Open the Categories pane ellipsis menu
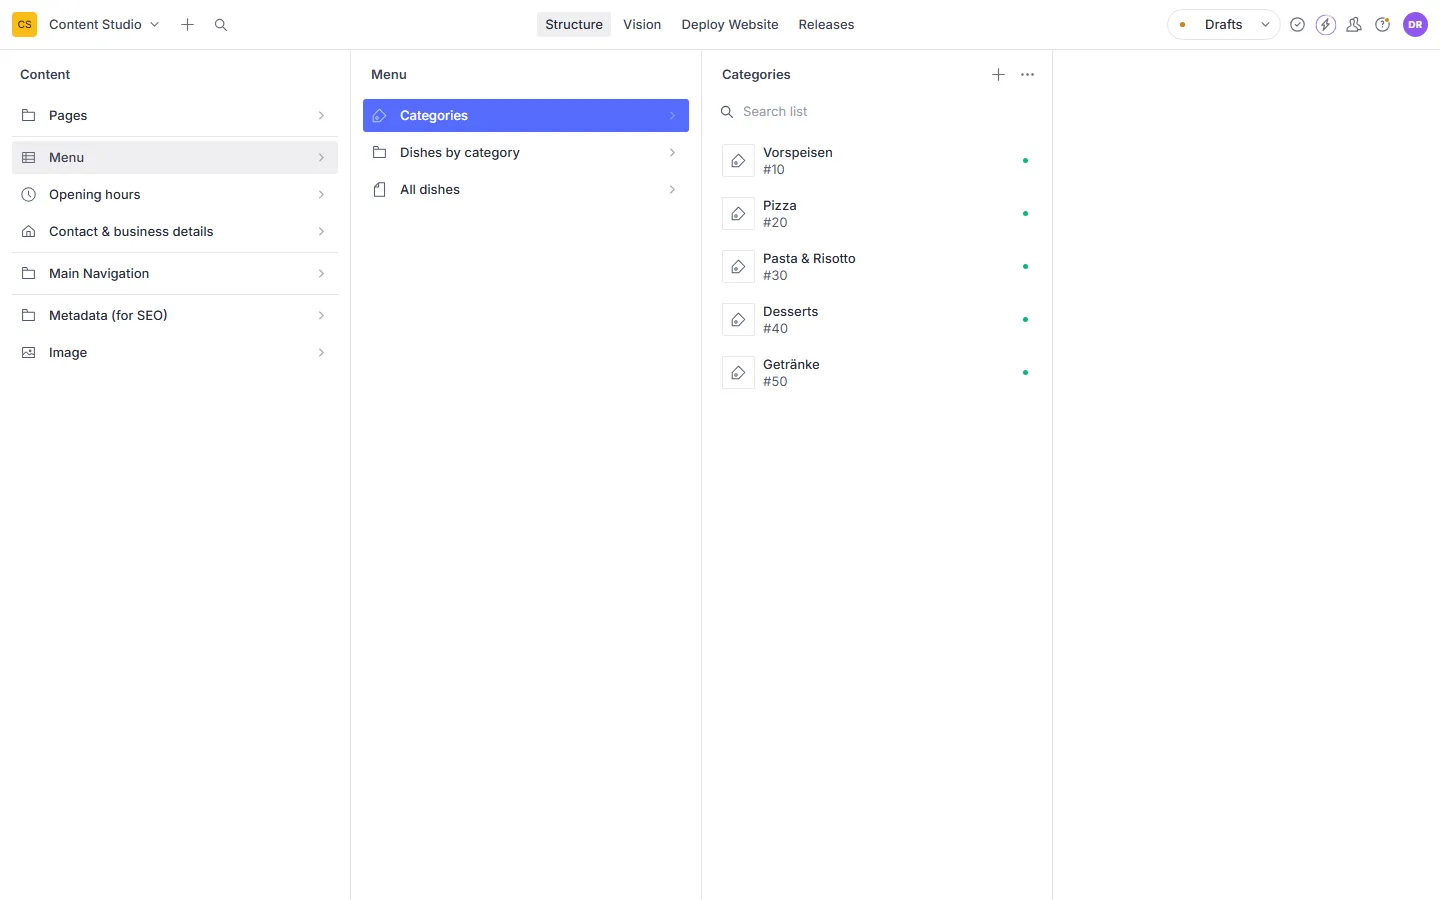Viewport: 1440px width, 900px height. coord(1027,74)
